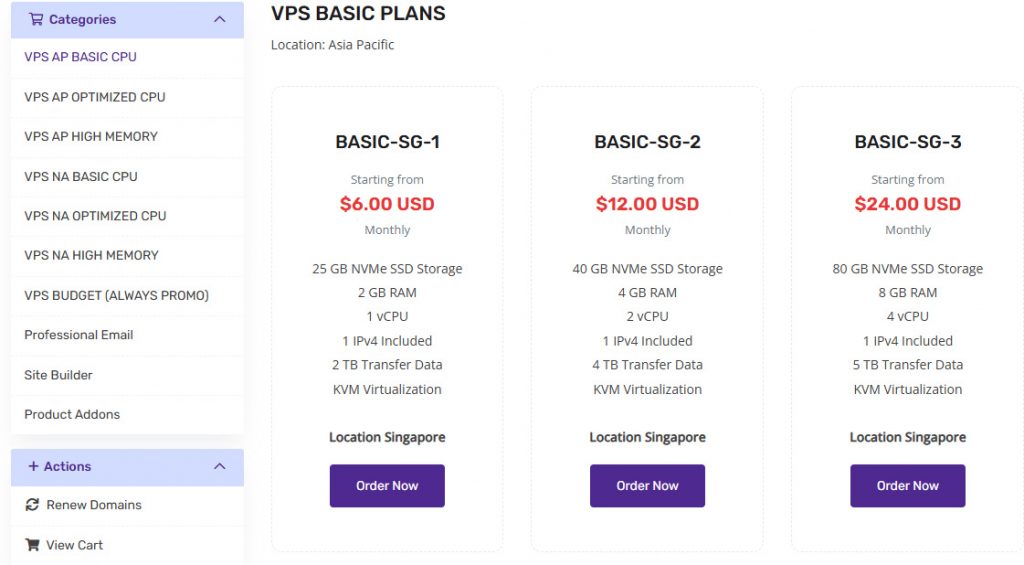Go to VPS AP HIGH MEMORY category
The height and width of the screenshot is (565, 1024).
pos(91,136)
